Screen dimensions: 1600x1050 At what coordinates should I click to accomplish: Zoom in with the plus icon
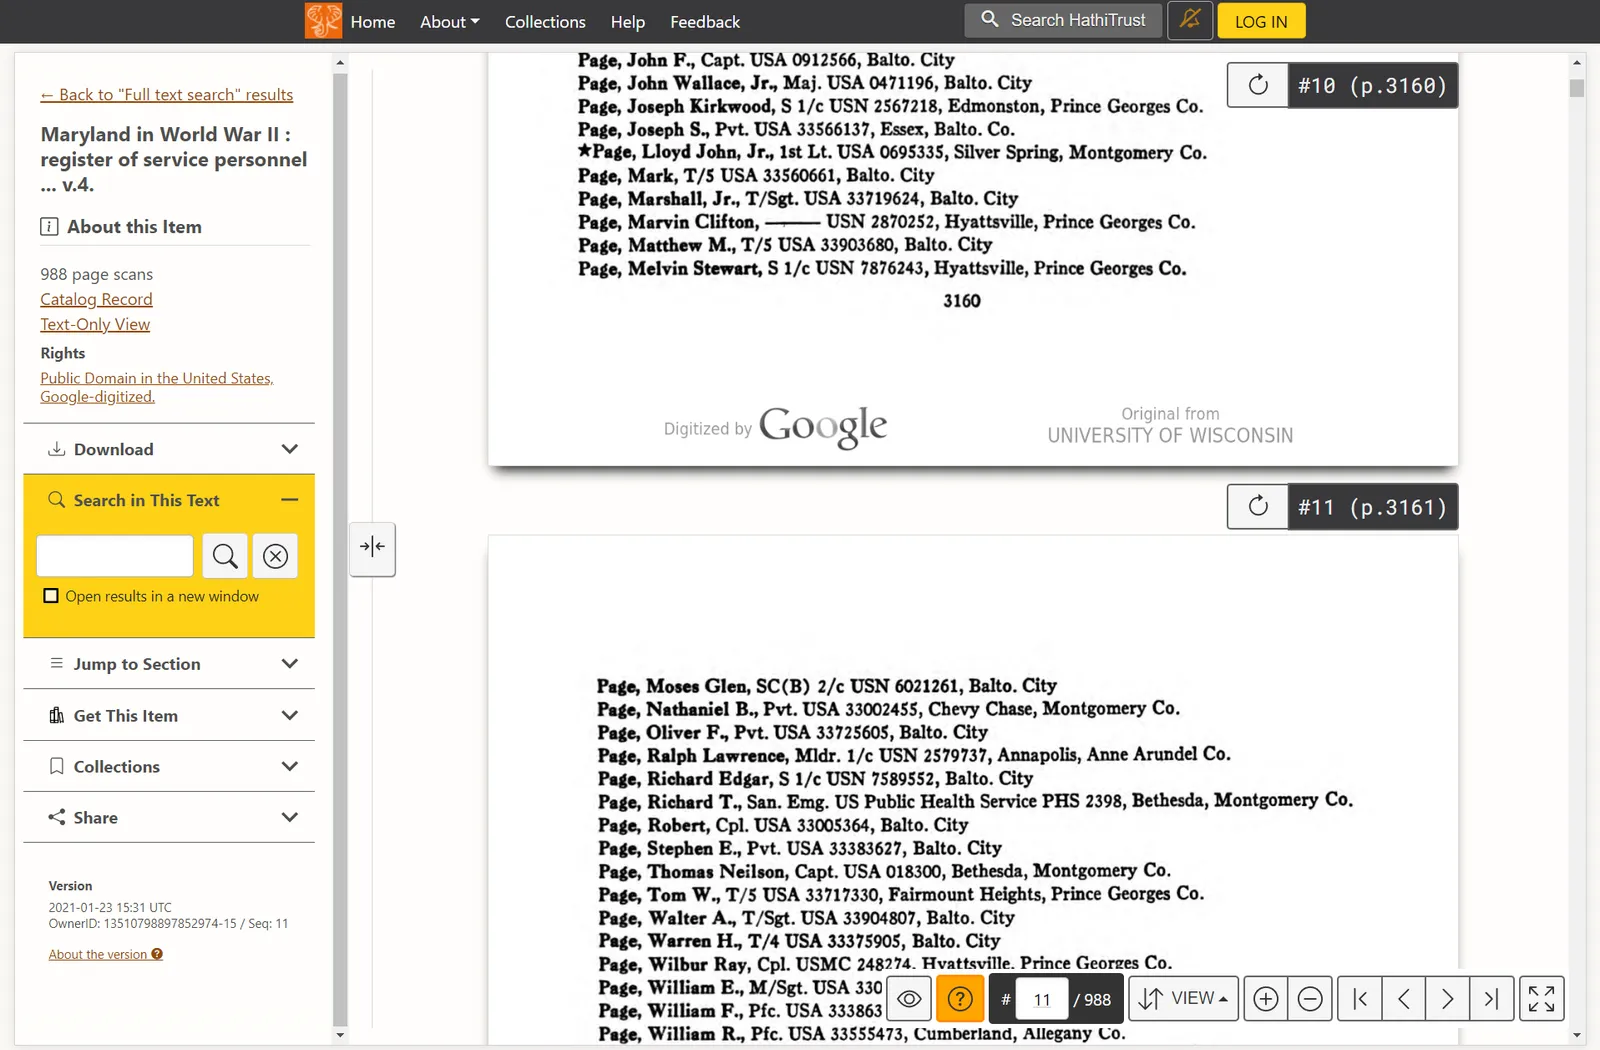pos(1265,999)
